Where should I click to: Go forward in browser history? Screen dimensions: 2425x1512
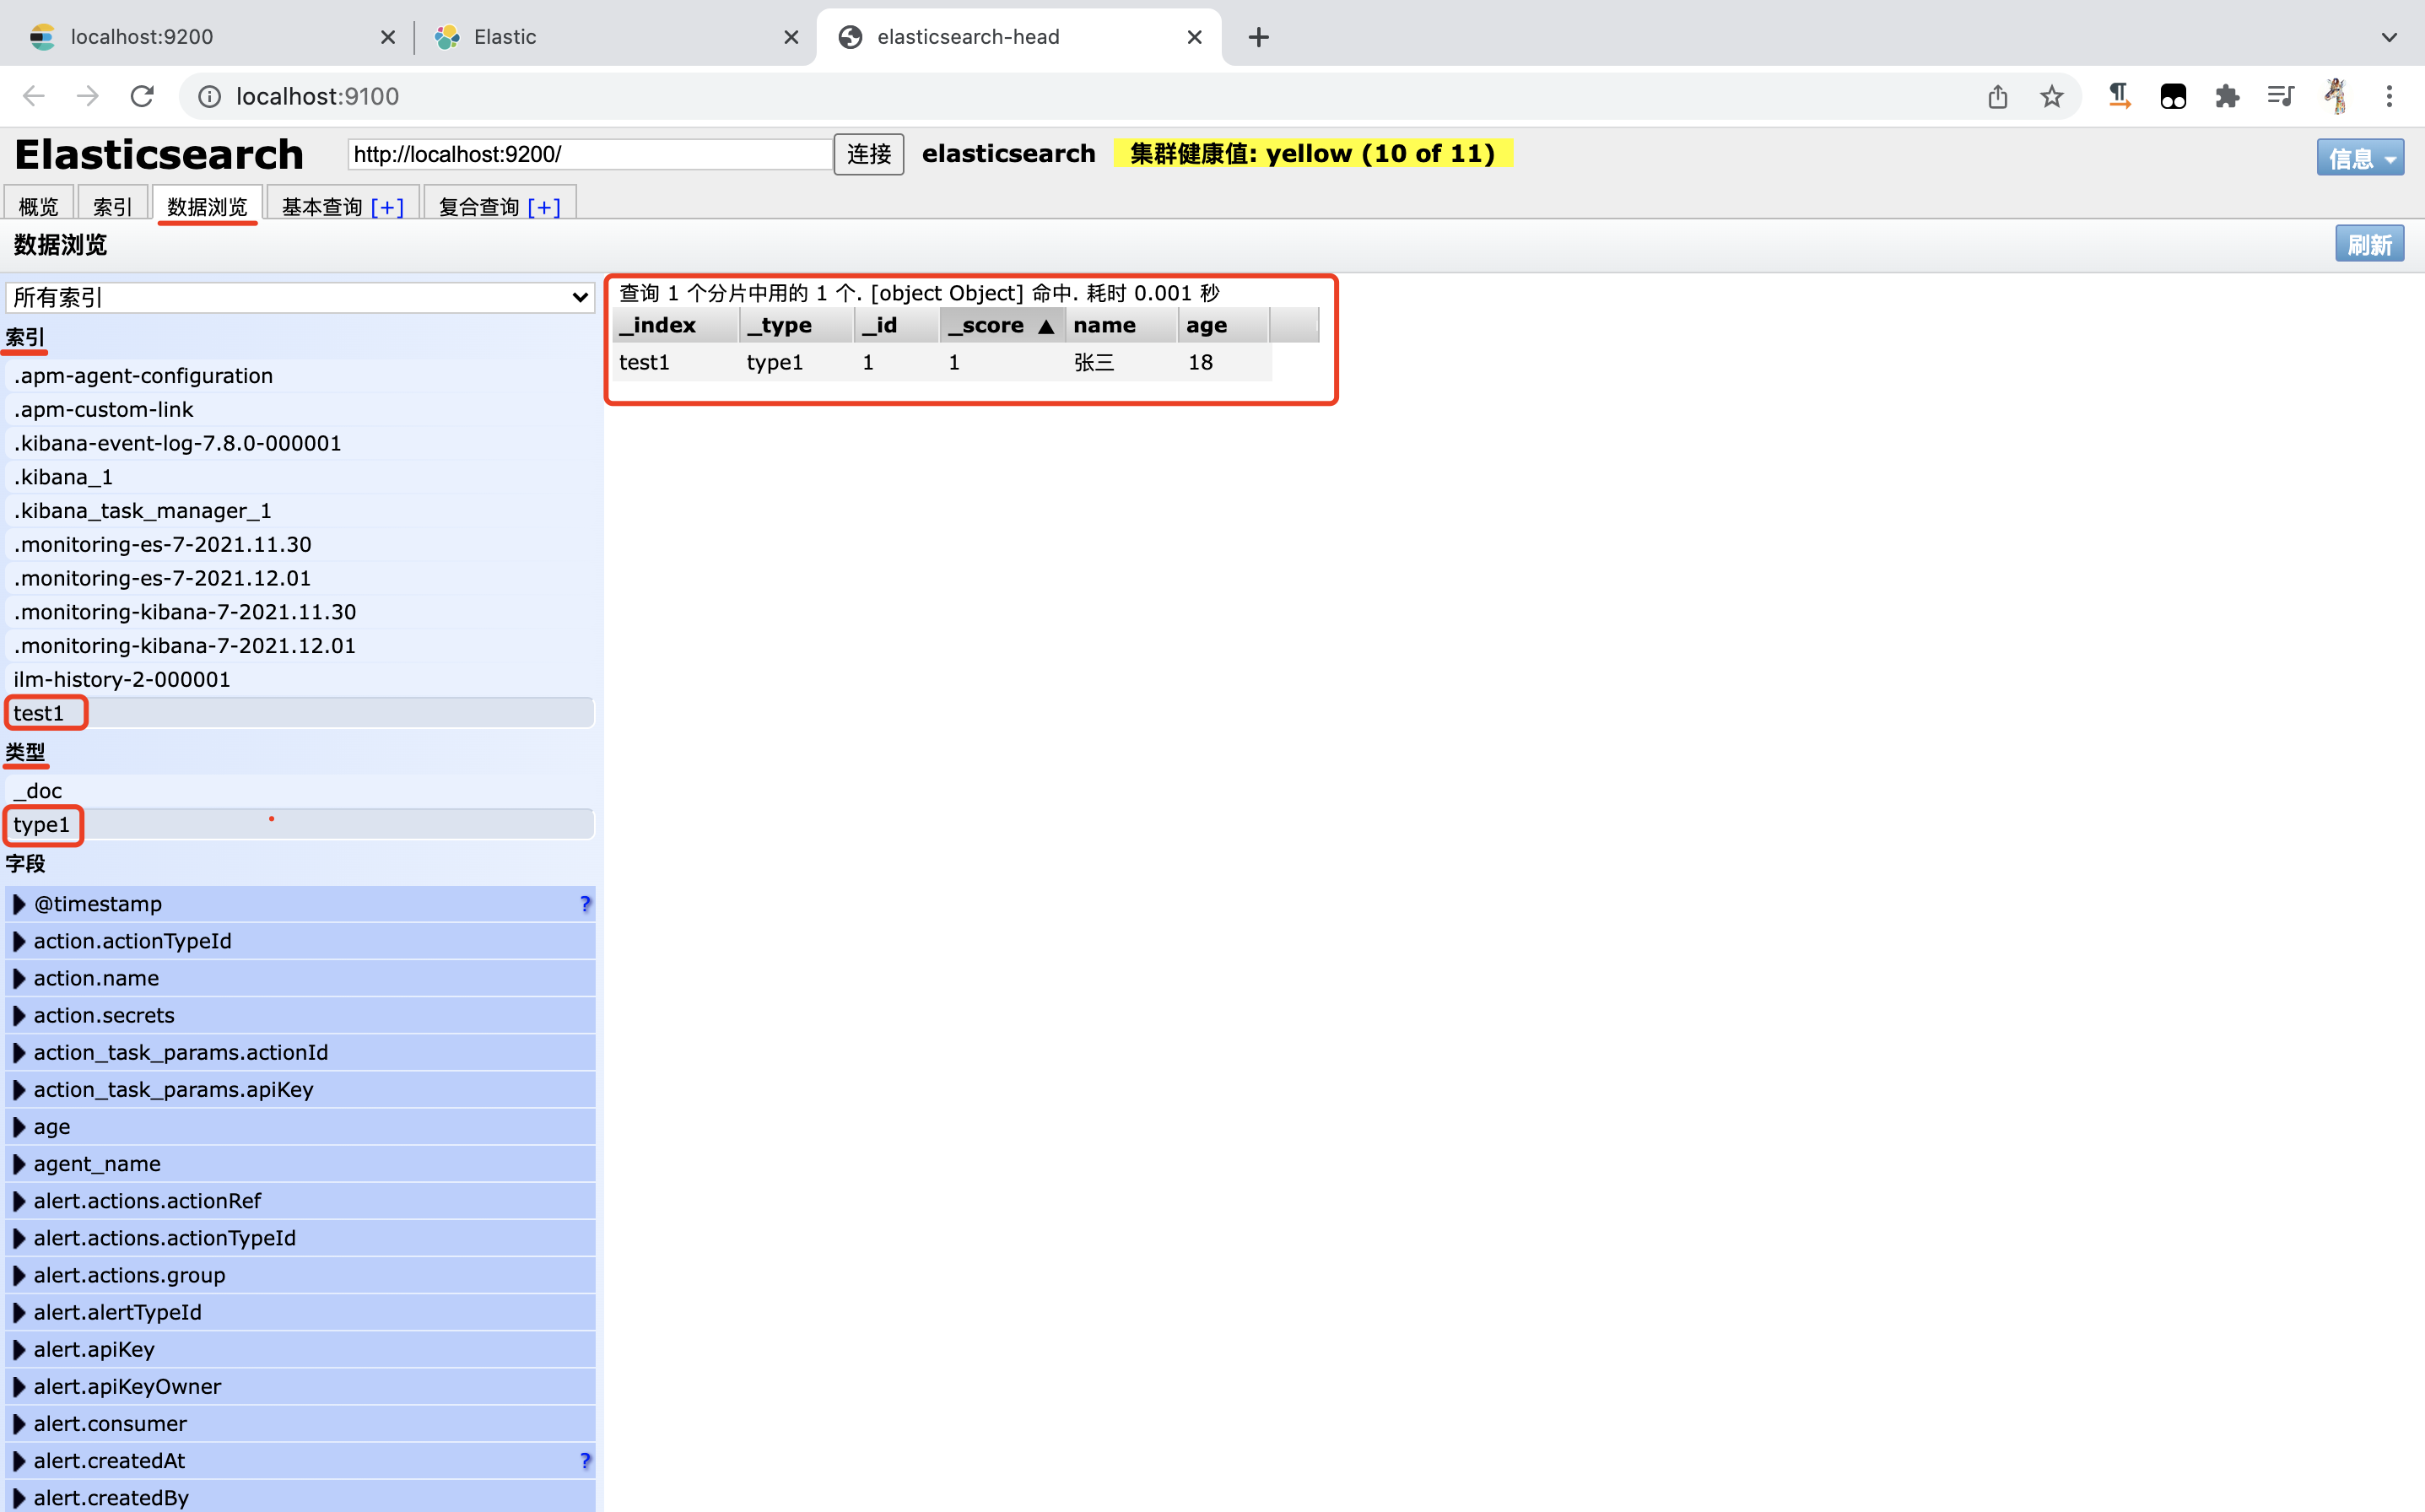point(88,96)
